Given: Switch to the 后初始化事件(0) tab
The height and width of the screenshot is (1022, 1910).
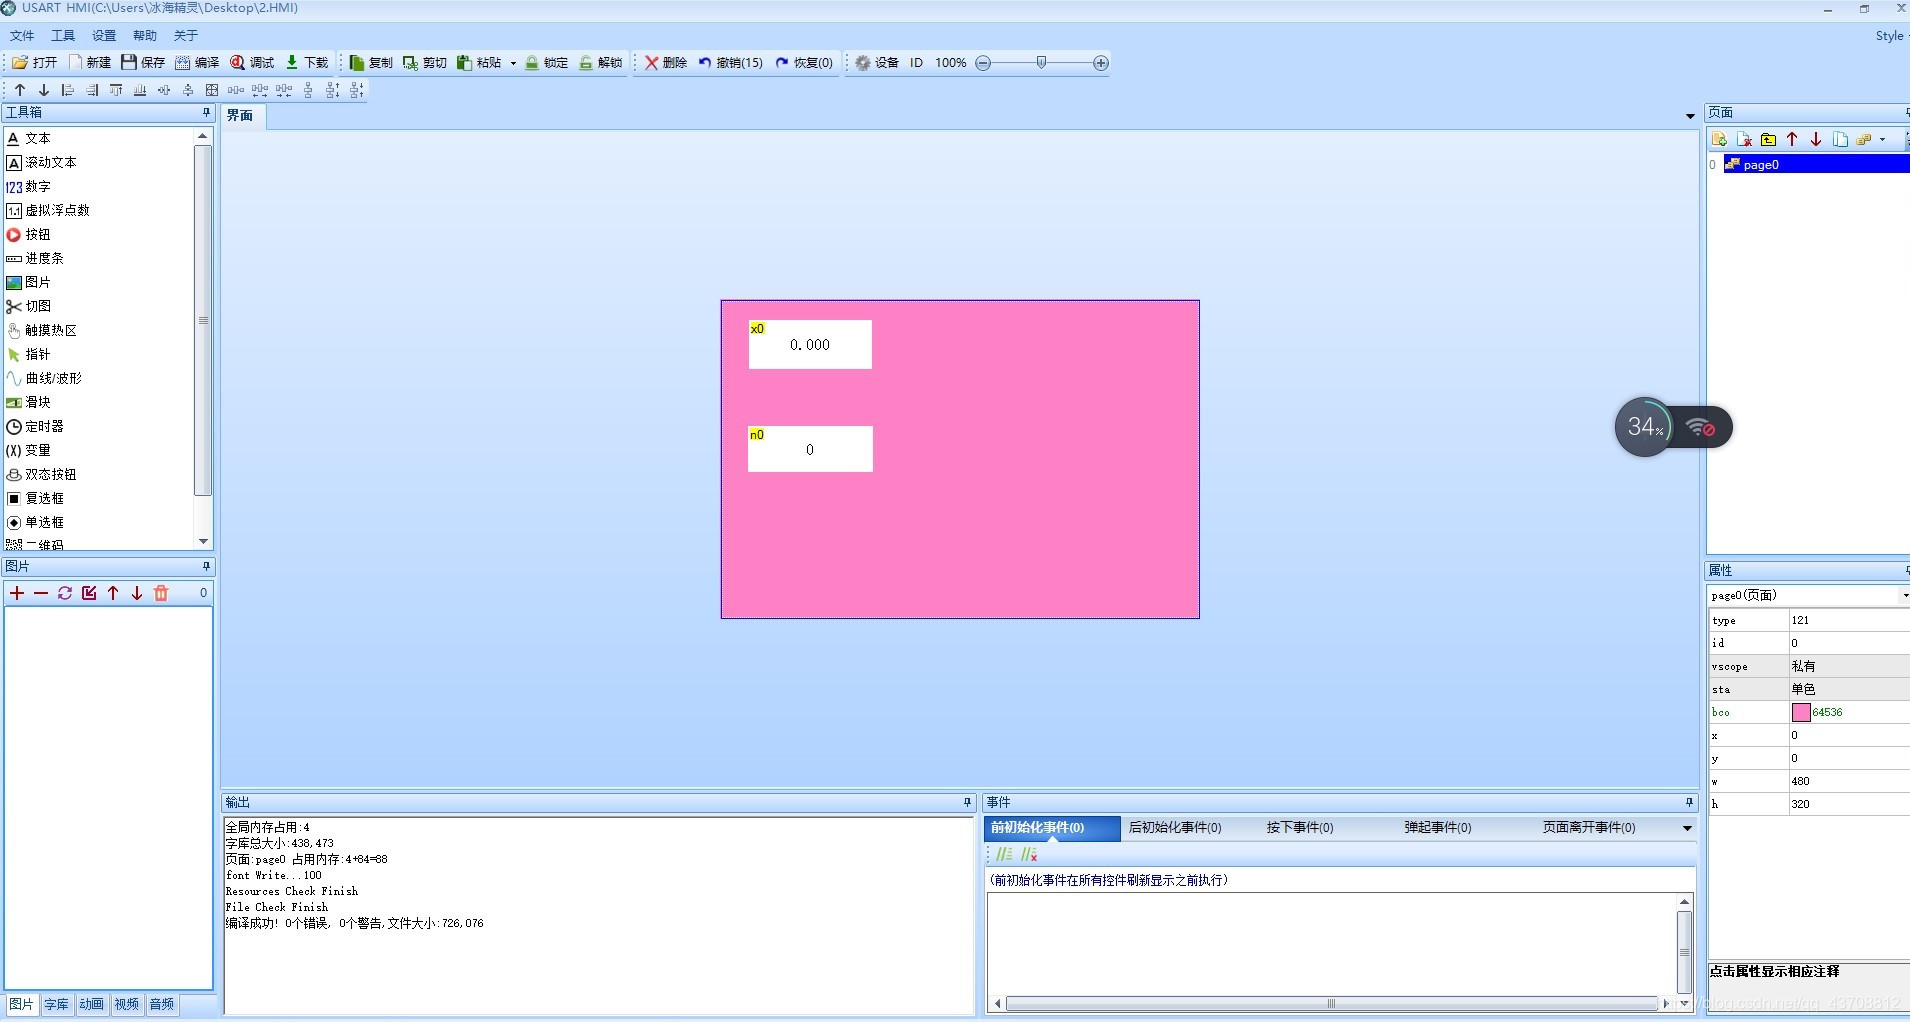Looking at the screenshot, I should click(x=1175, y=827).
